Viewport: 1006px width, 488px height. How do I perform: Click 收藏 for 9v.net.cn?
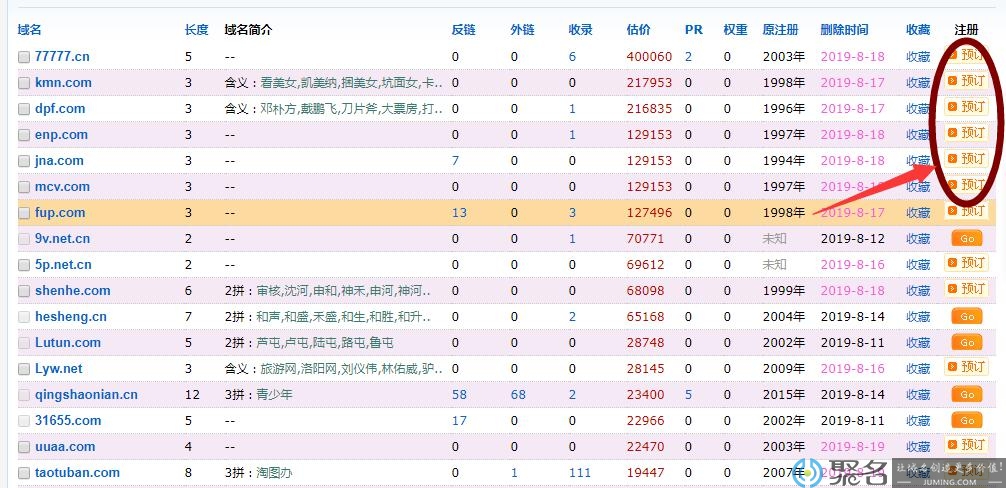918,239
